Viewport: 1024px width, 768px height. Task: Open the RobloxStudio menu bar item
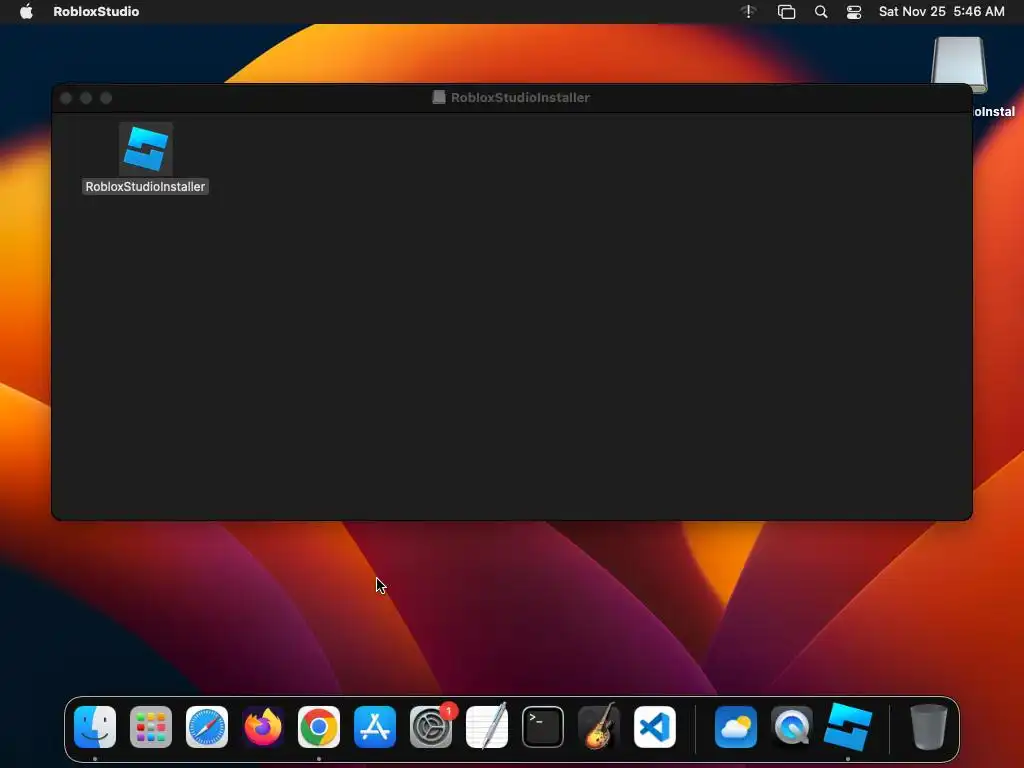[96, 11]
